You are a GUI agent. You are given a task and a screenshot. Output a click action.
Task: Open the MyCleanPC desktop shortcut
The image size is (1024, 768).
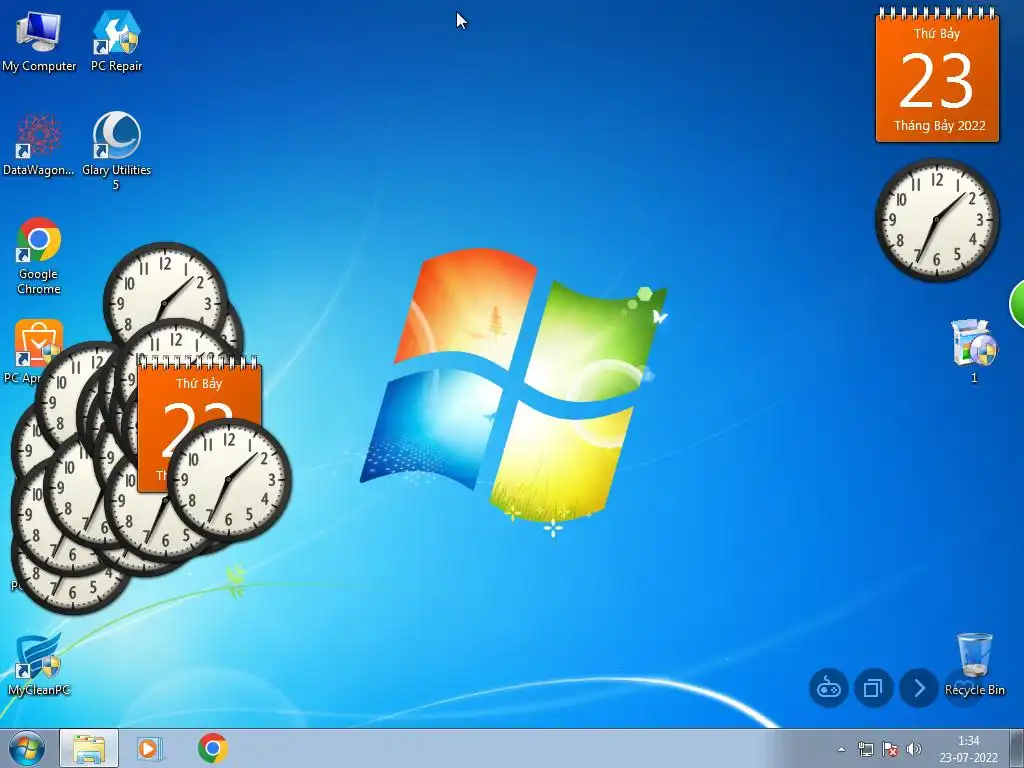[x=39, y=664]
